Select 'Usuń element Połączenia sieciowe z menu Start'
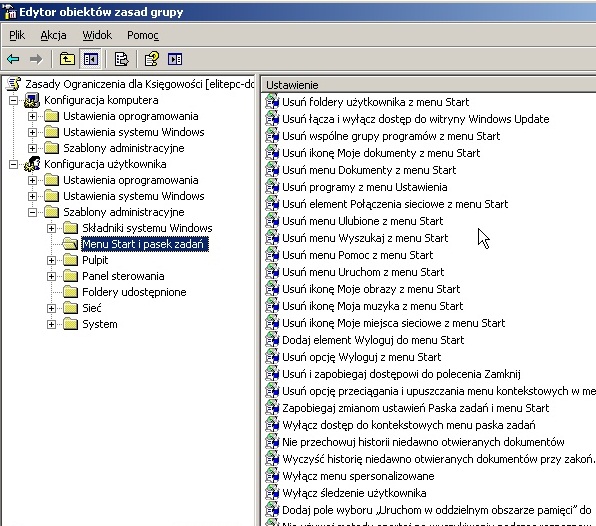Viewport: 596px width, 526px height. [395, 204]
